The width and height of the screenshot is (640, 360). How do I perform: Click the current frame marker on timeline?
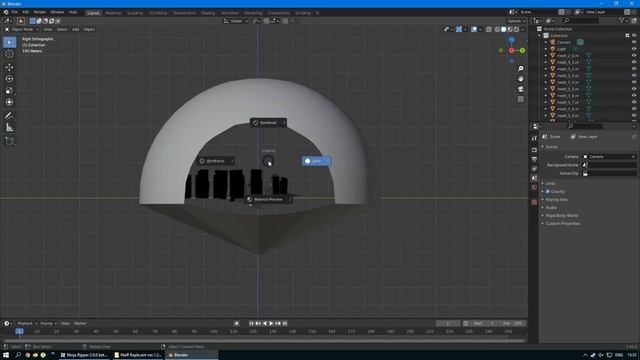[19, 331]
